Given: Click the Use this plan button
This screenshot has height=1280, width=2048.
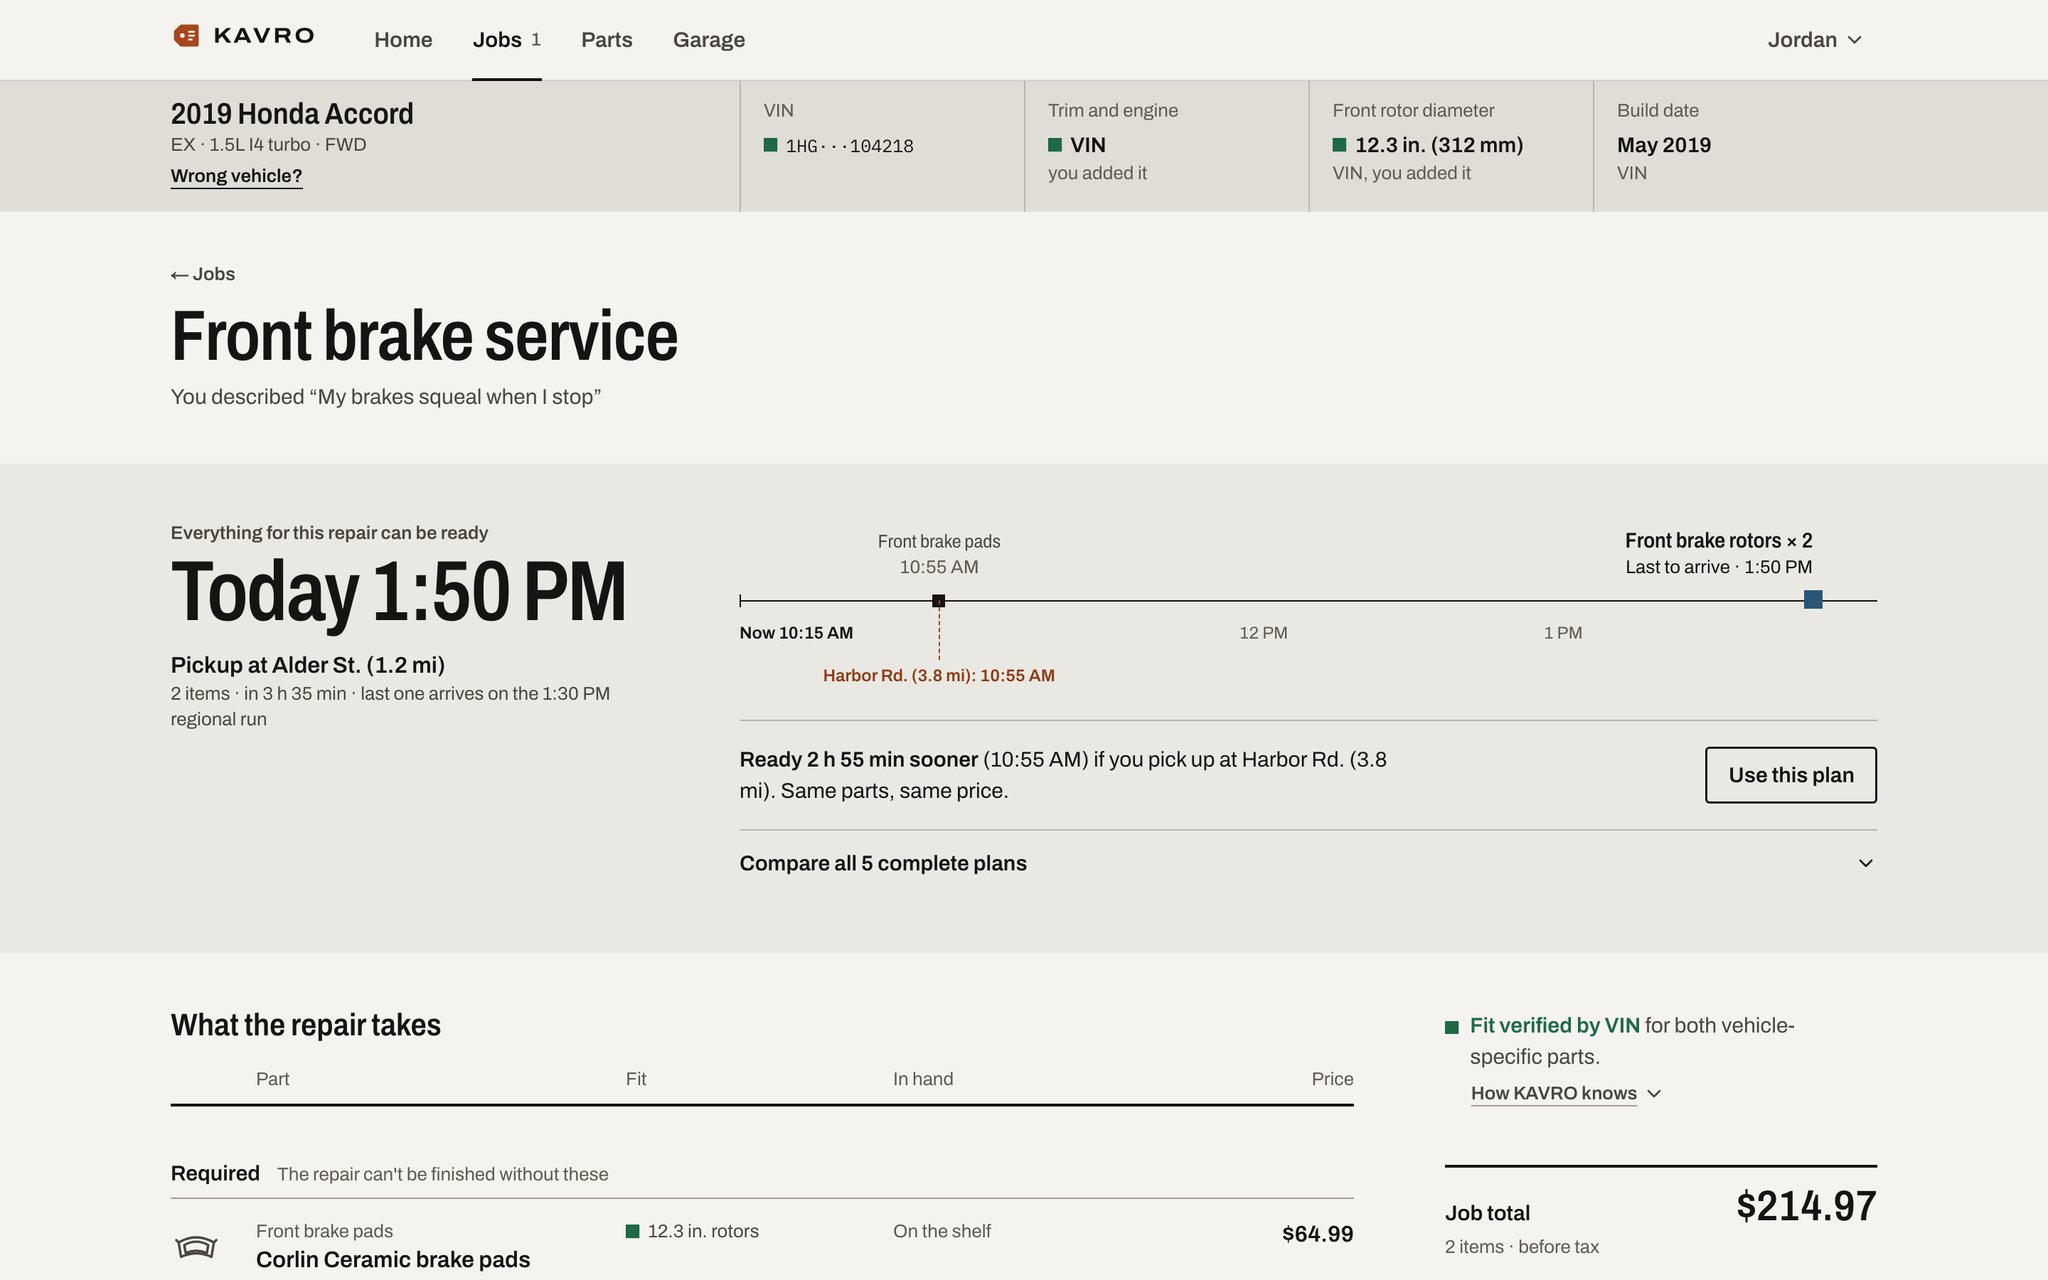Looking at the screenshot, I should [1791, 775].
